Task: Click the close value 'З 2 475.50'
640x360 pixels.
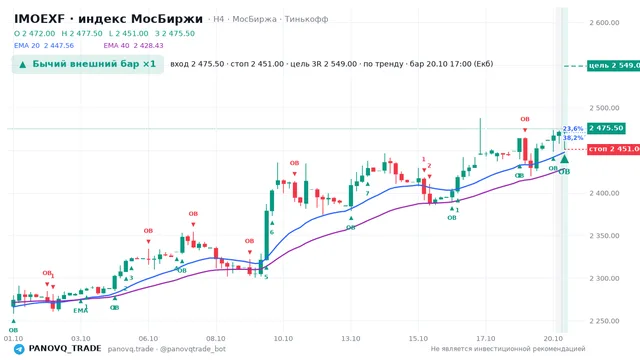Action: (x=175, y=33)
